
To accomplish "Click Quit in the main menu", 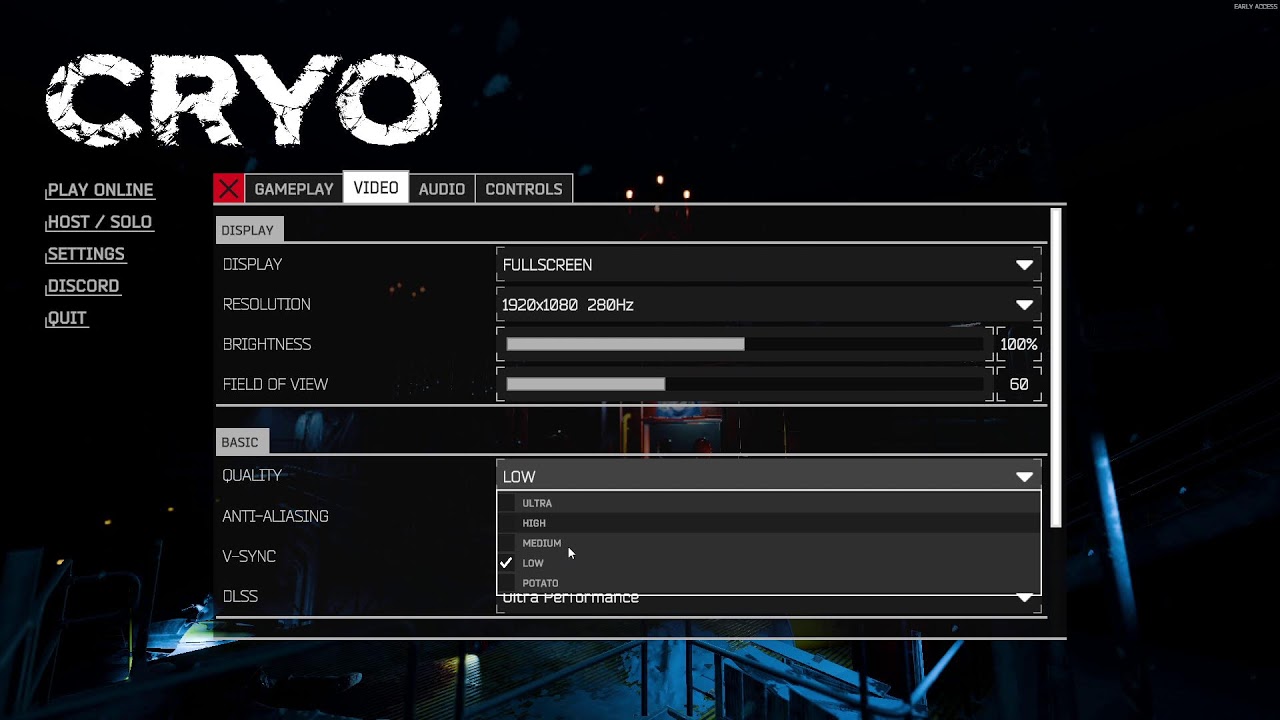I will (66, 318).
